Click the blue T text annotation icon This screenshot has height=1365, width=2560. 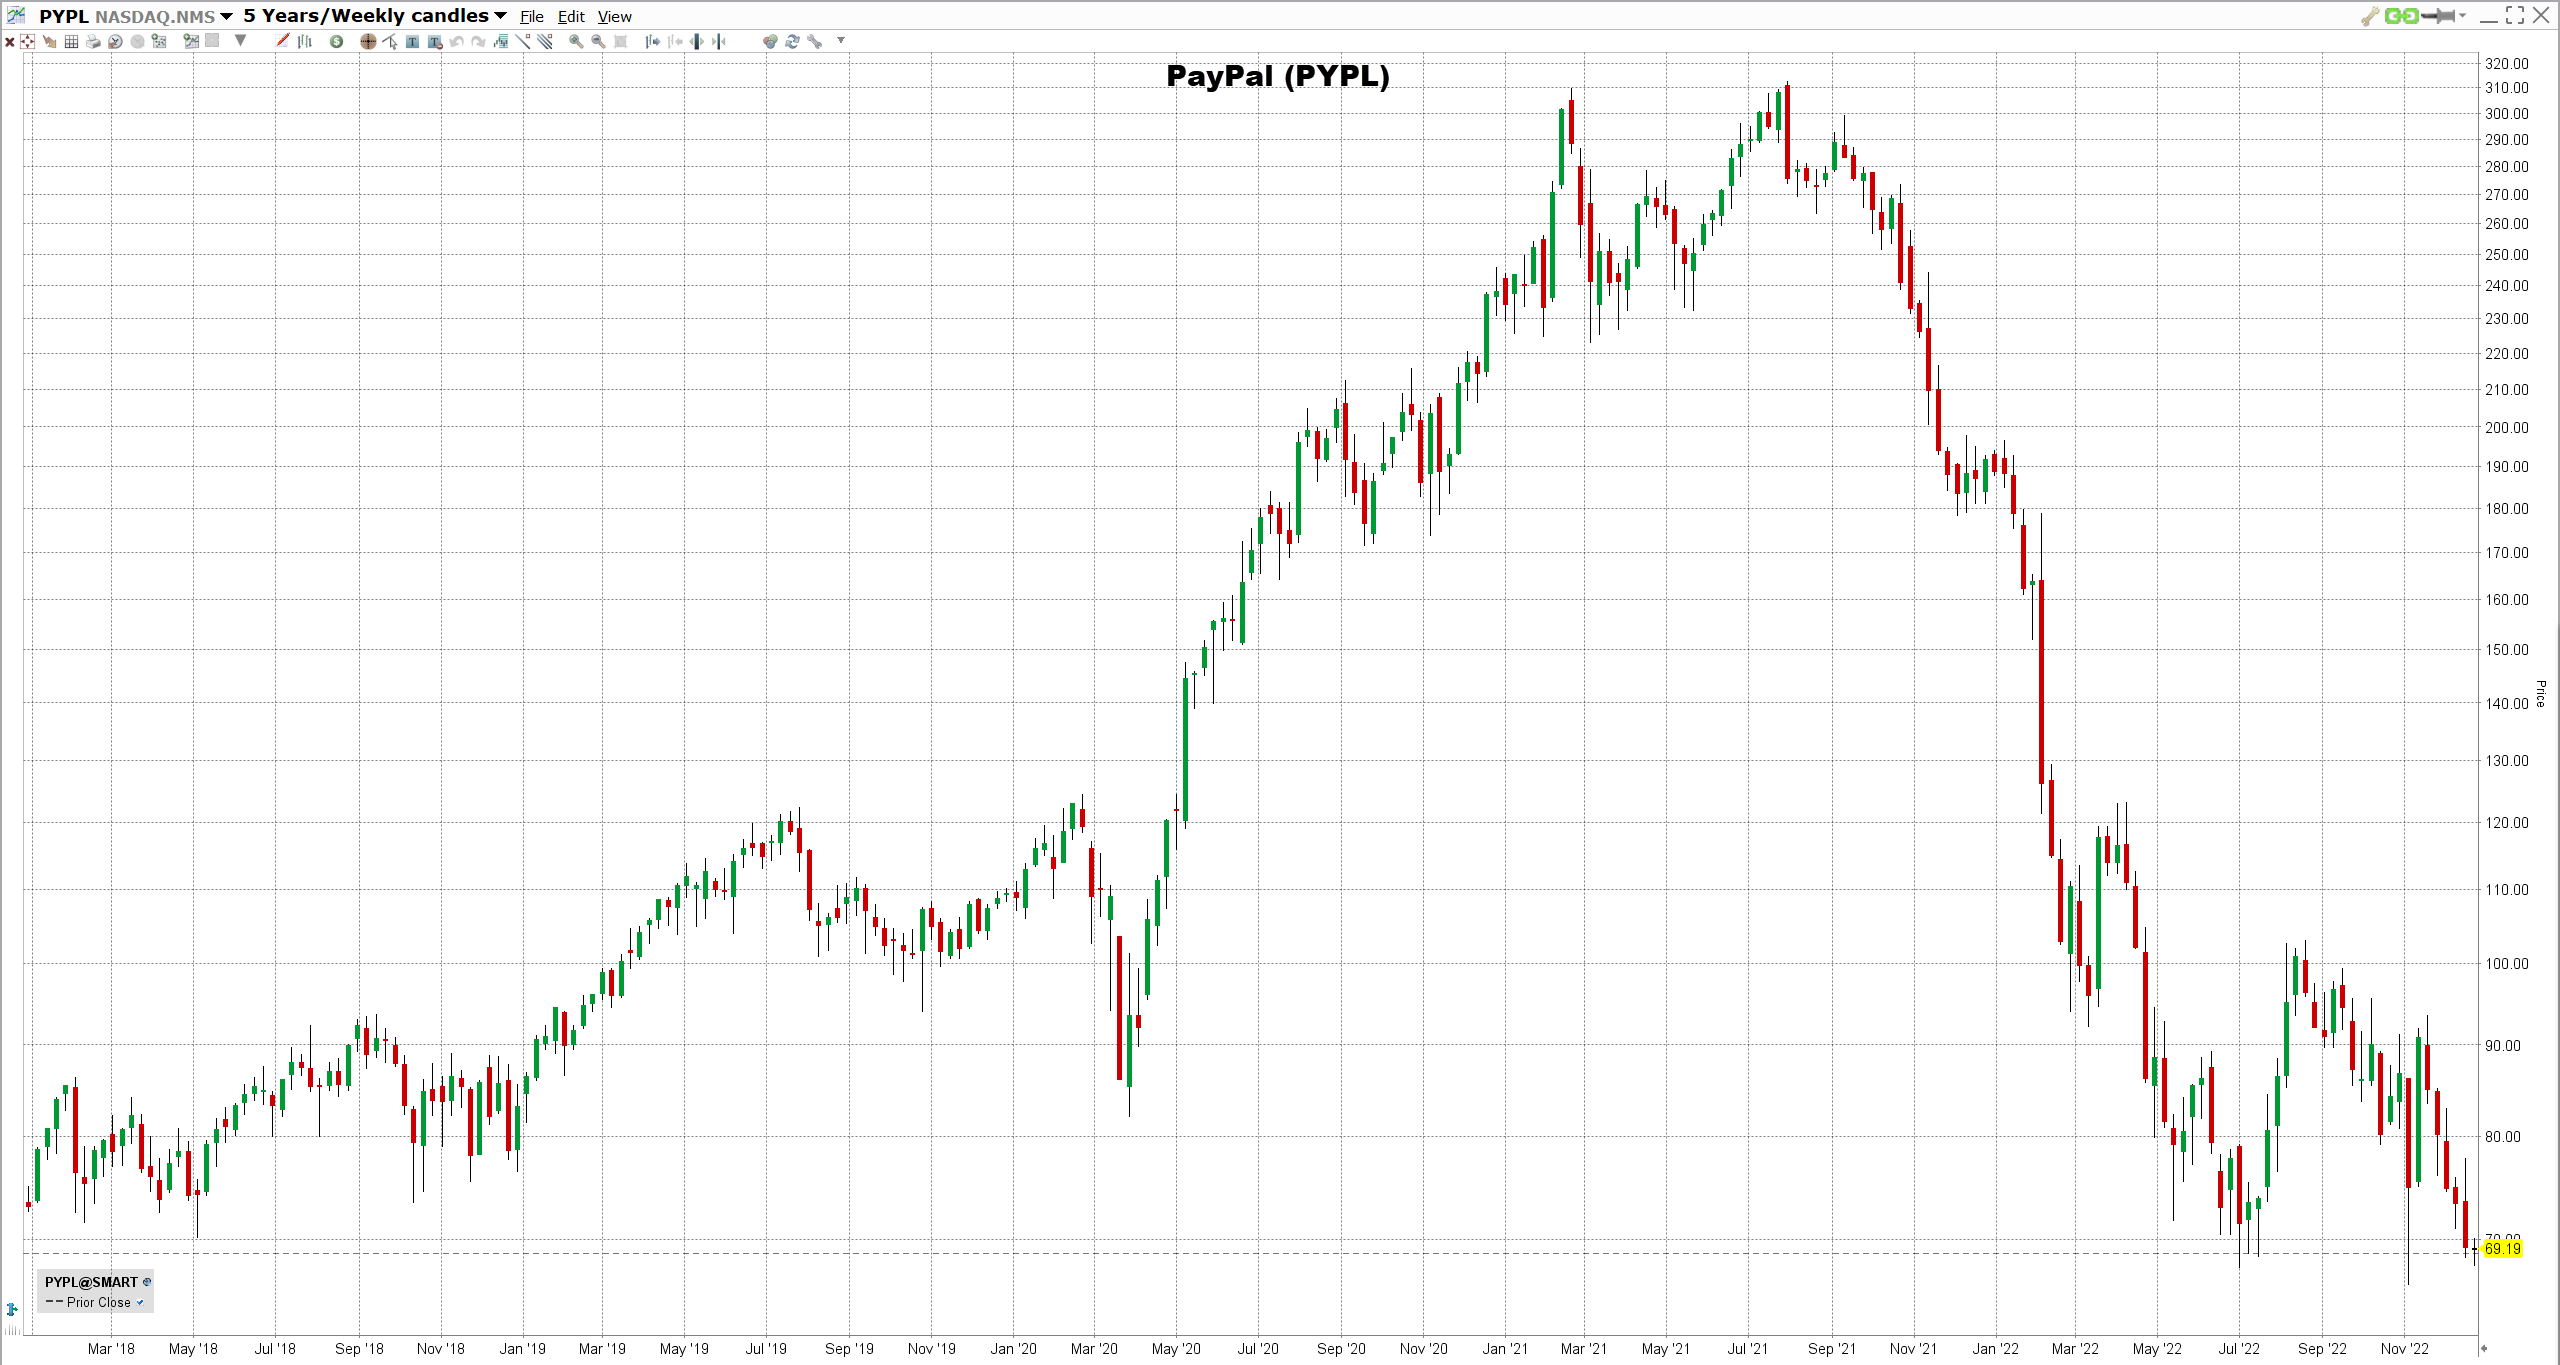[x=412, y=41]
